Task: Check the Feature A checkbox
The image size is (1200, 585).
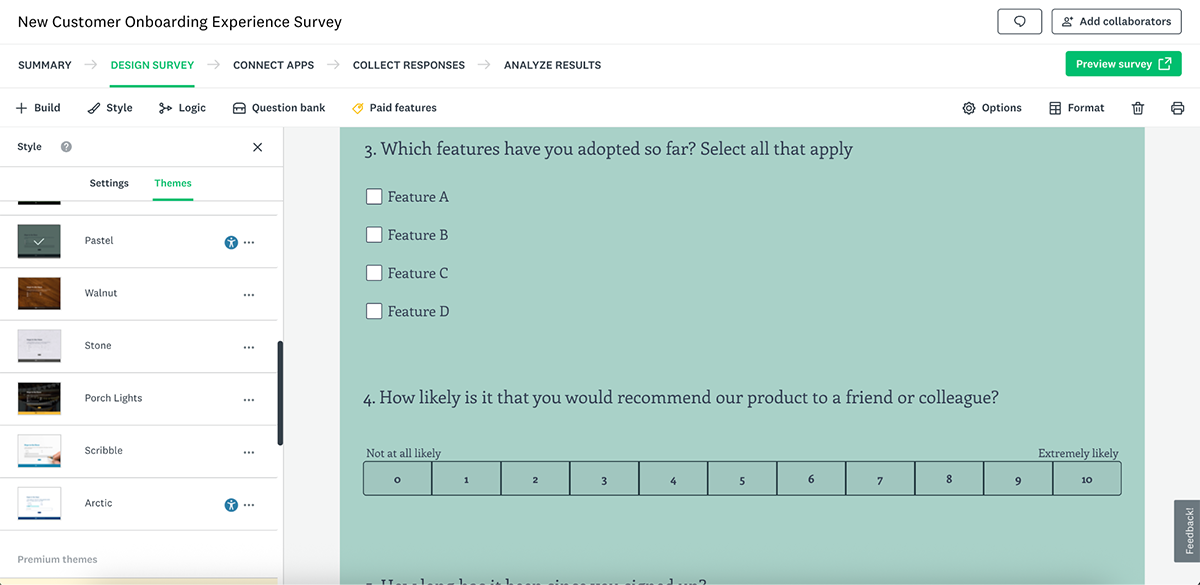Action: pos(374,196)
